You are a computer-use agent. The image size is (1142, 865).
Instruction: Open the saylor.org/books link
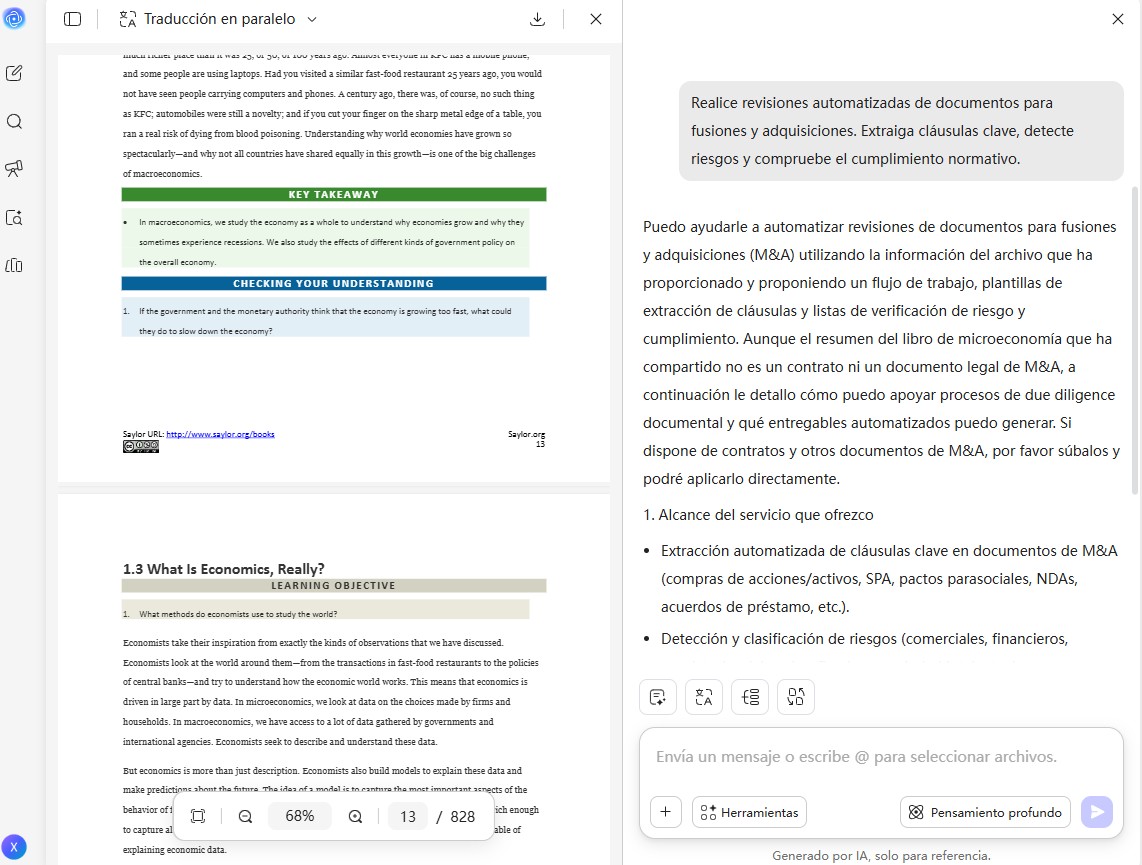tap(220, 434)
